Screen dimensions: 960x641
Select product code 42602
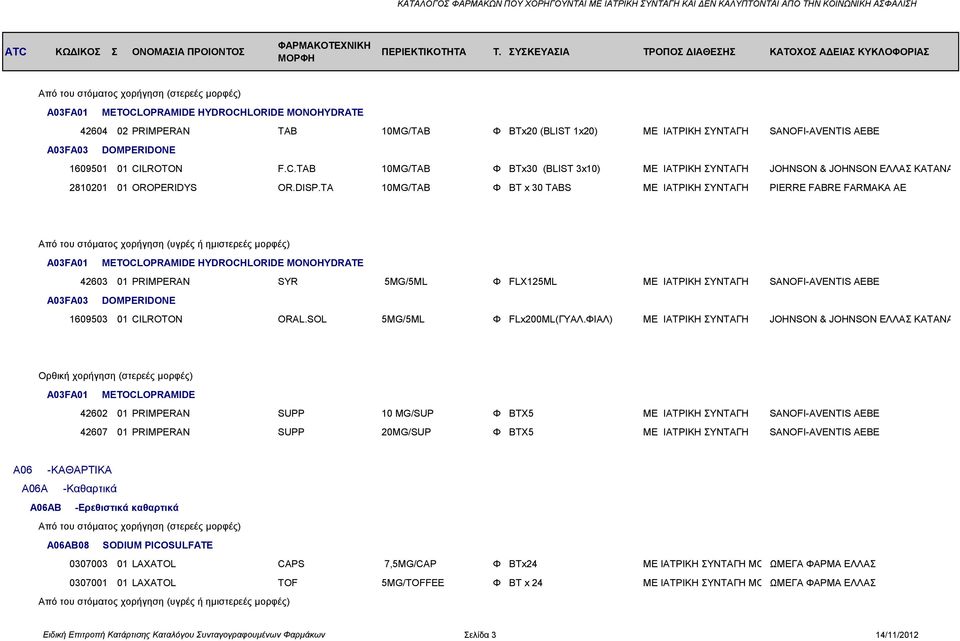pos(94,413)
